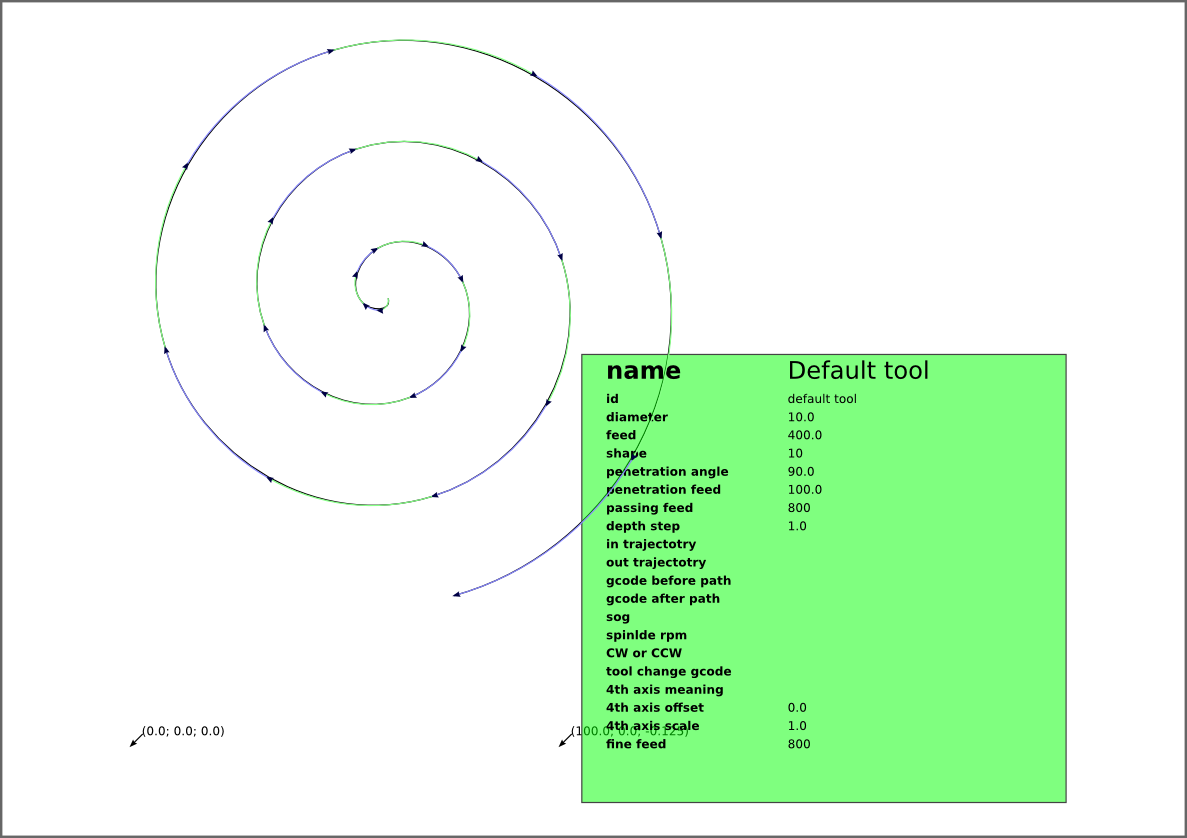Viewport: 1187px width, 838px height.
Task: Select the "out trajectotry" label
Action: click(656, 562)
